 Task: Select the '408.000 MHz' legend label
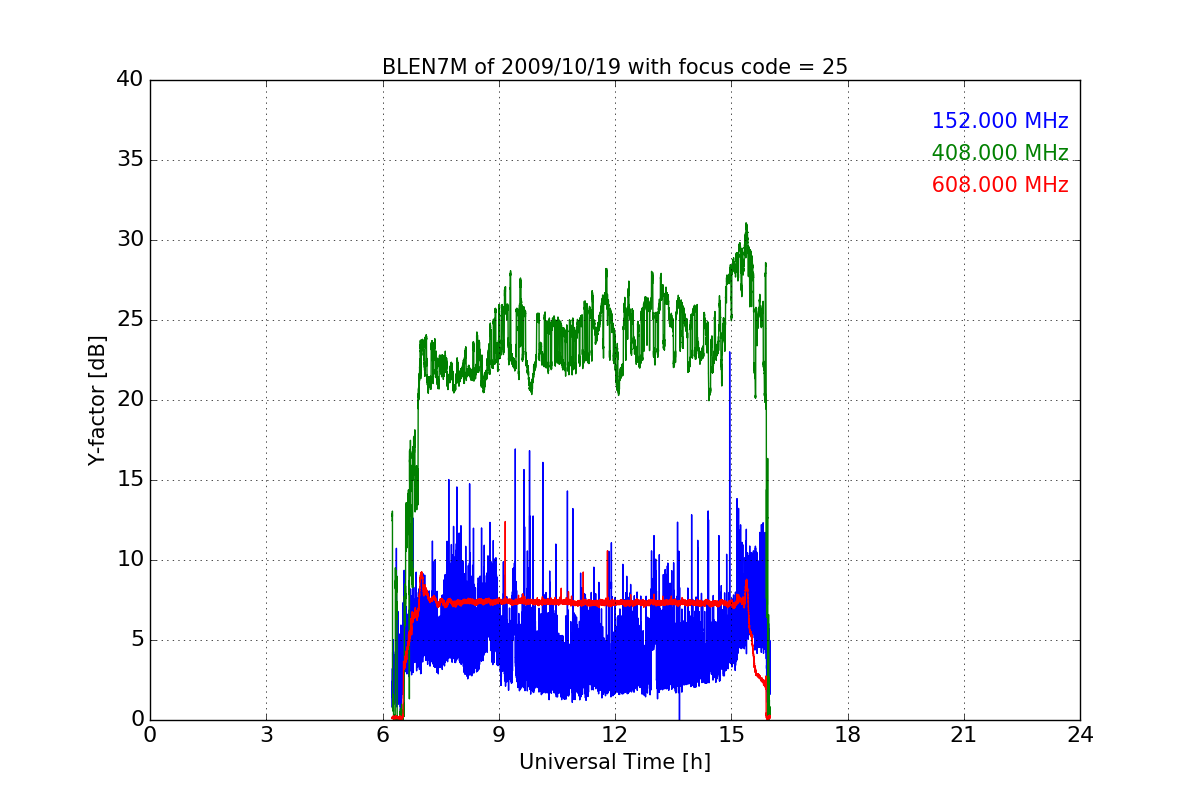tap(1000, 153)
